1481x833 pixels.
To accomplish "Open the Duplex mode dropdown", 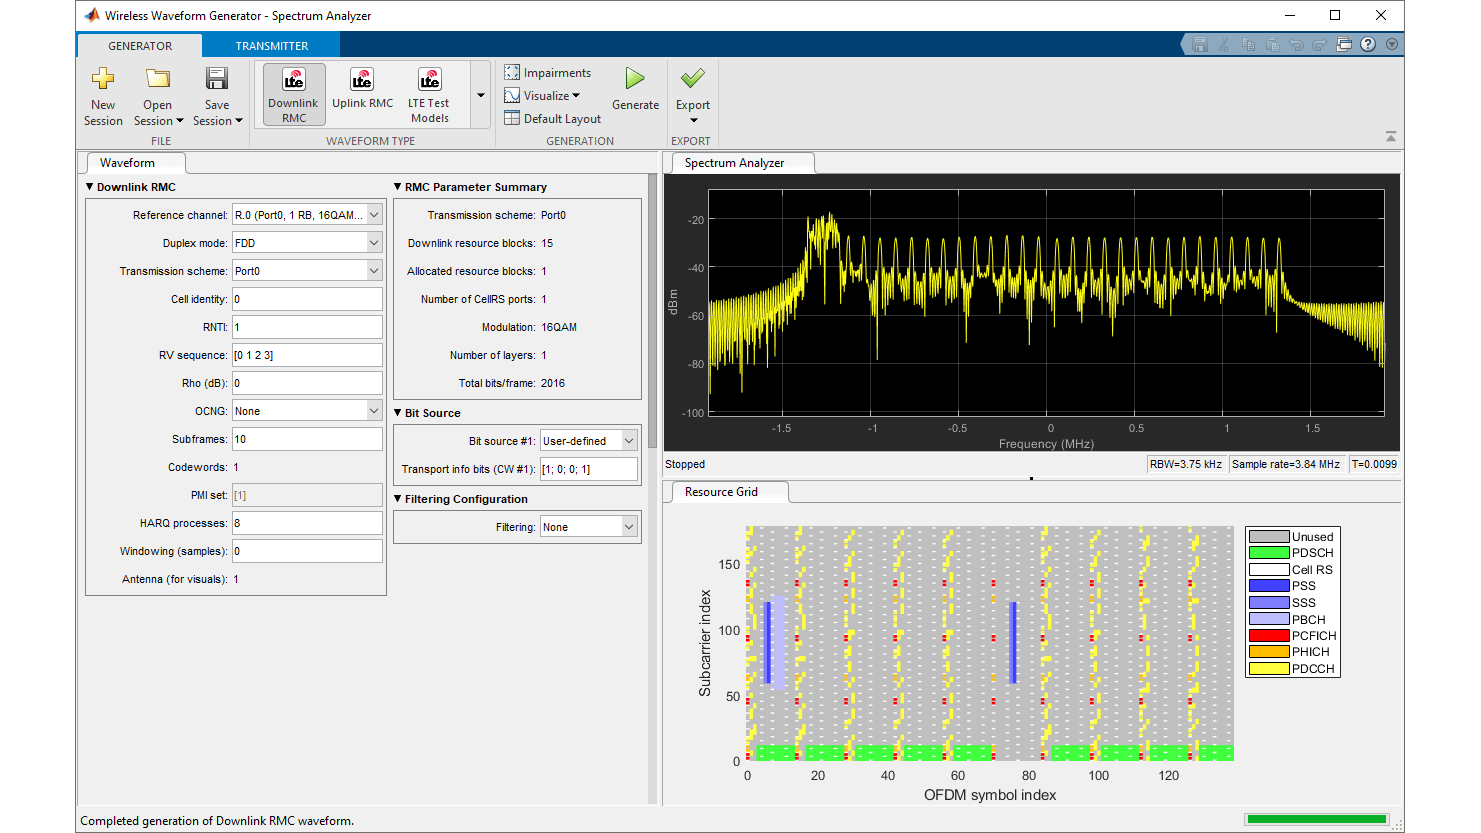I will (372, 242).
